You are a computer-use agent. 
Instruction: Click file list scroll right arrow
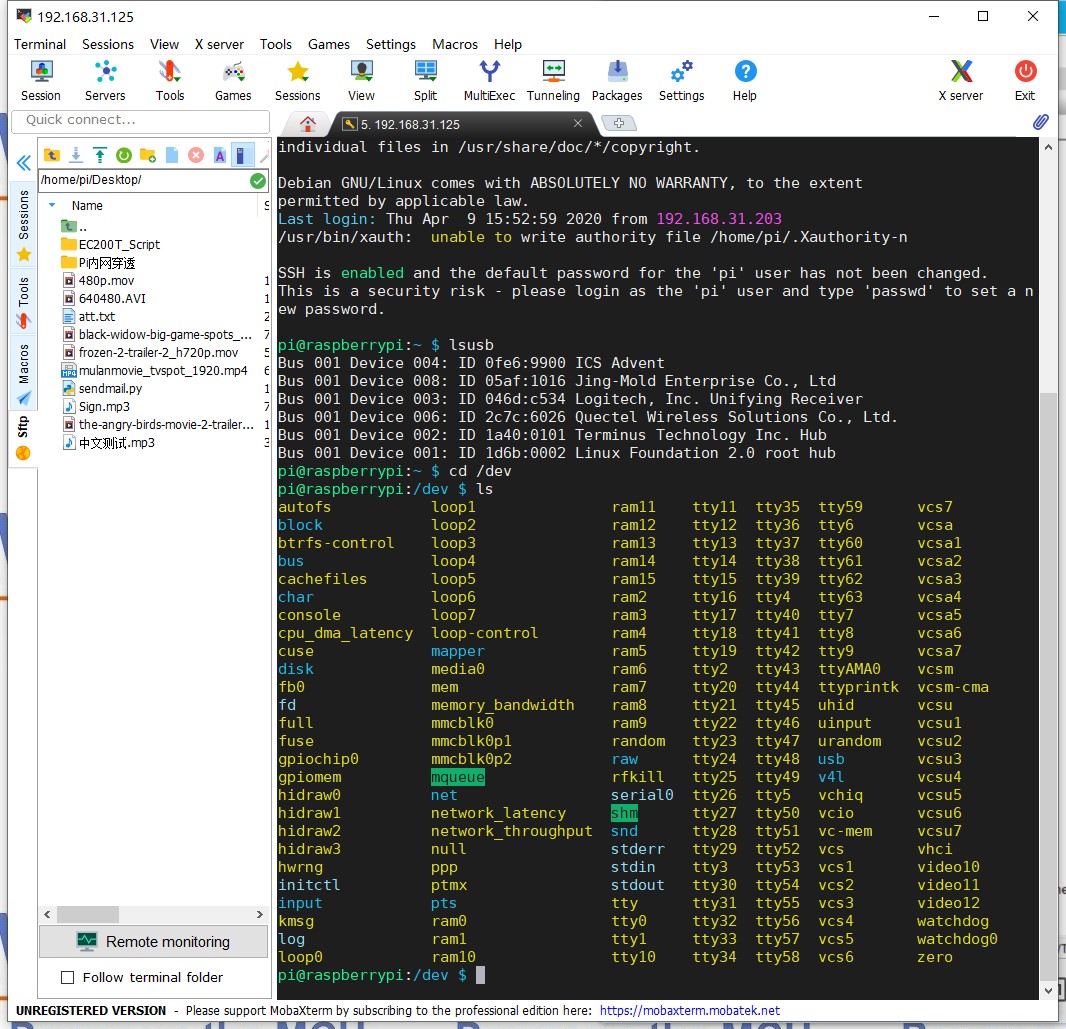click(x=260, y=914)
